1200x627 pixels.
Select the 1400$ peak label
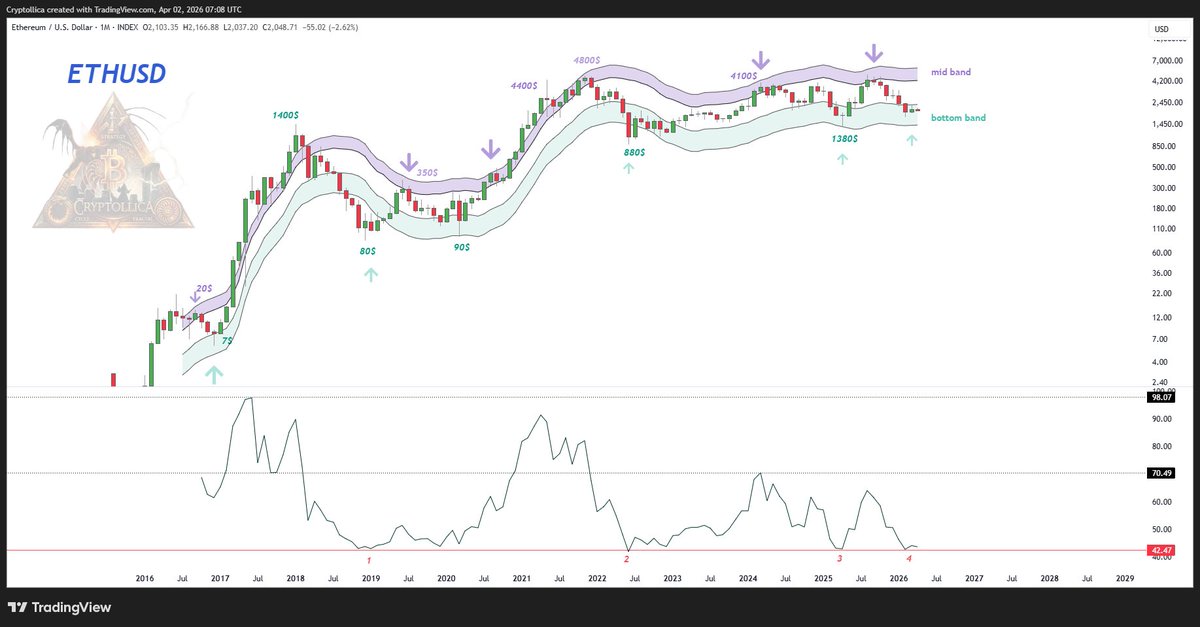coord(287,116)
